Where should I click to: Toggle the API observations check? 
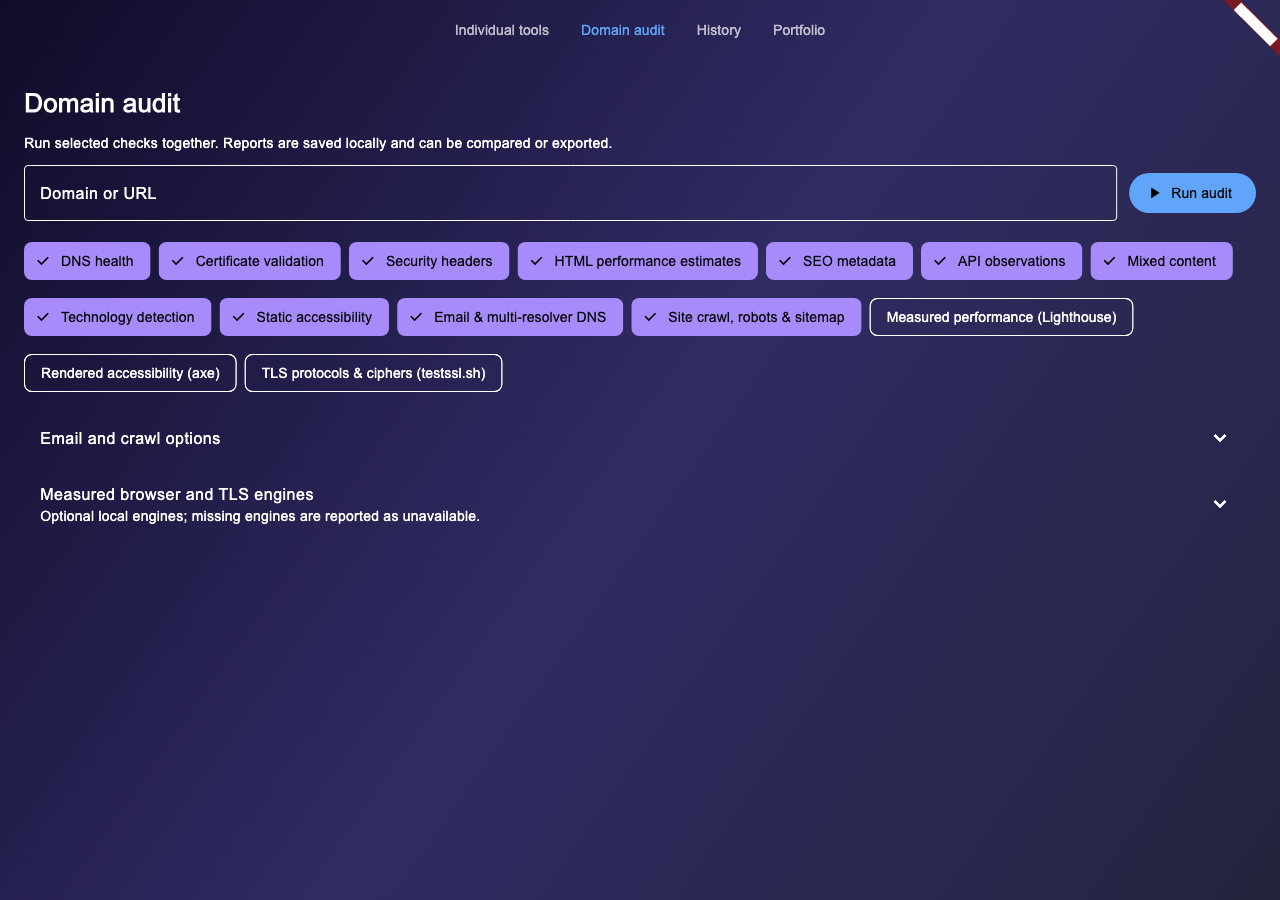pyautogui.click(x=1001, y=261)
